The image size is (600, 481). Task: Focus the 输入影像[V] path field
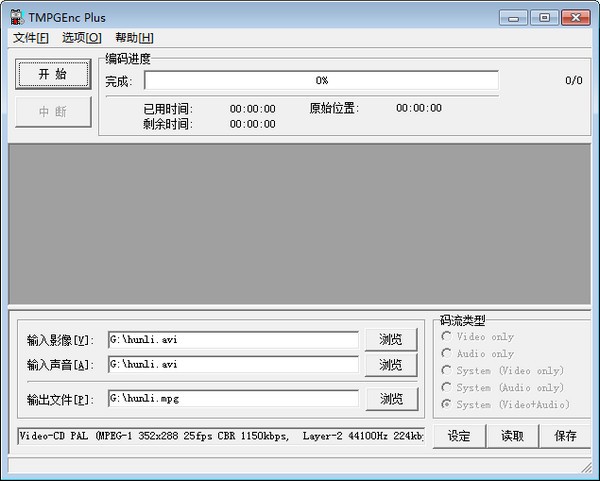(x=233, y=340)
